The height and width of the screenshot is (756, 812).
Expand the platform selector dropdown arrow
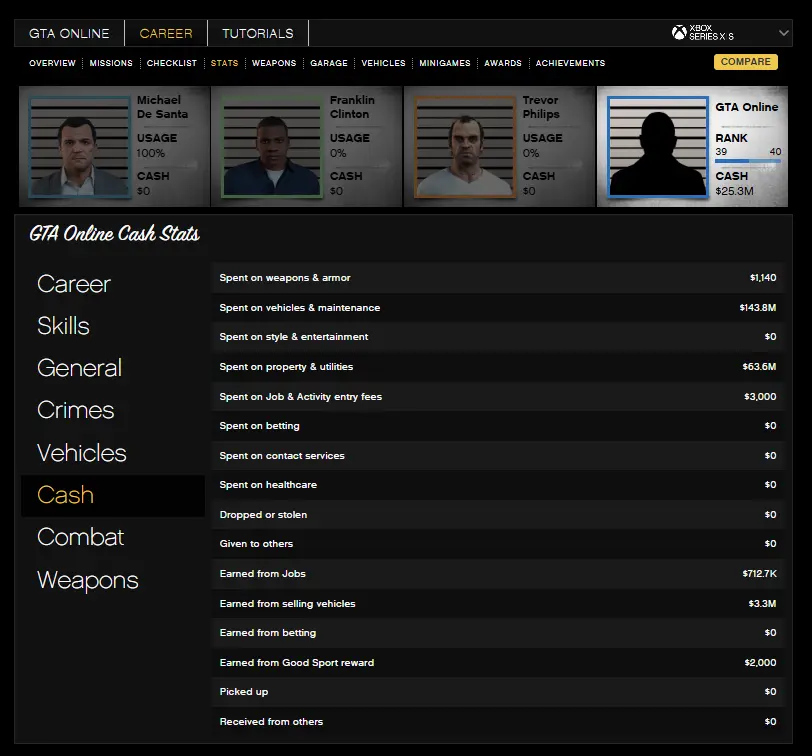783,33
